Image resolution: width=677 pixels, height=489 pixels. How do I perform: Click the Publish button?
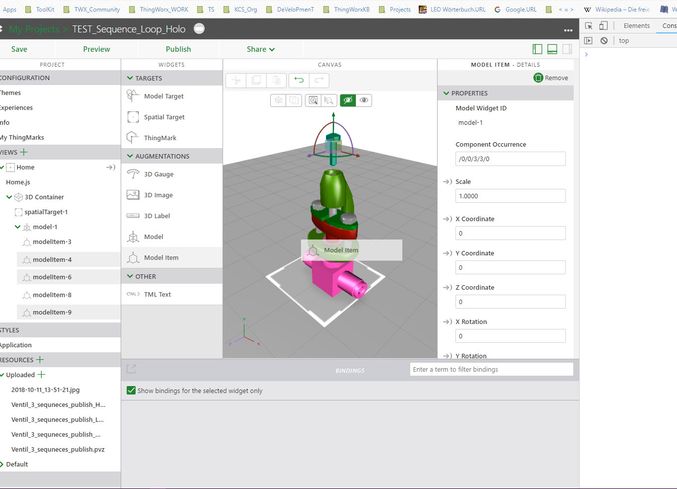pyautogui.click(x=178, y=49)
